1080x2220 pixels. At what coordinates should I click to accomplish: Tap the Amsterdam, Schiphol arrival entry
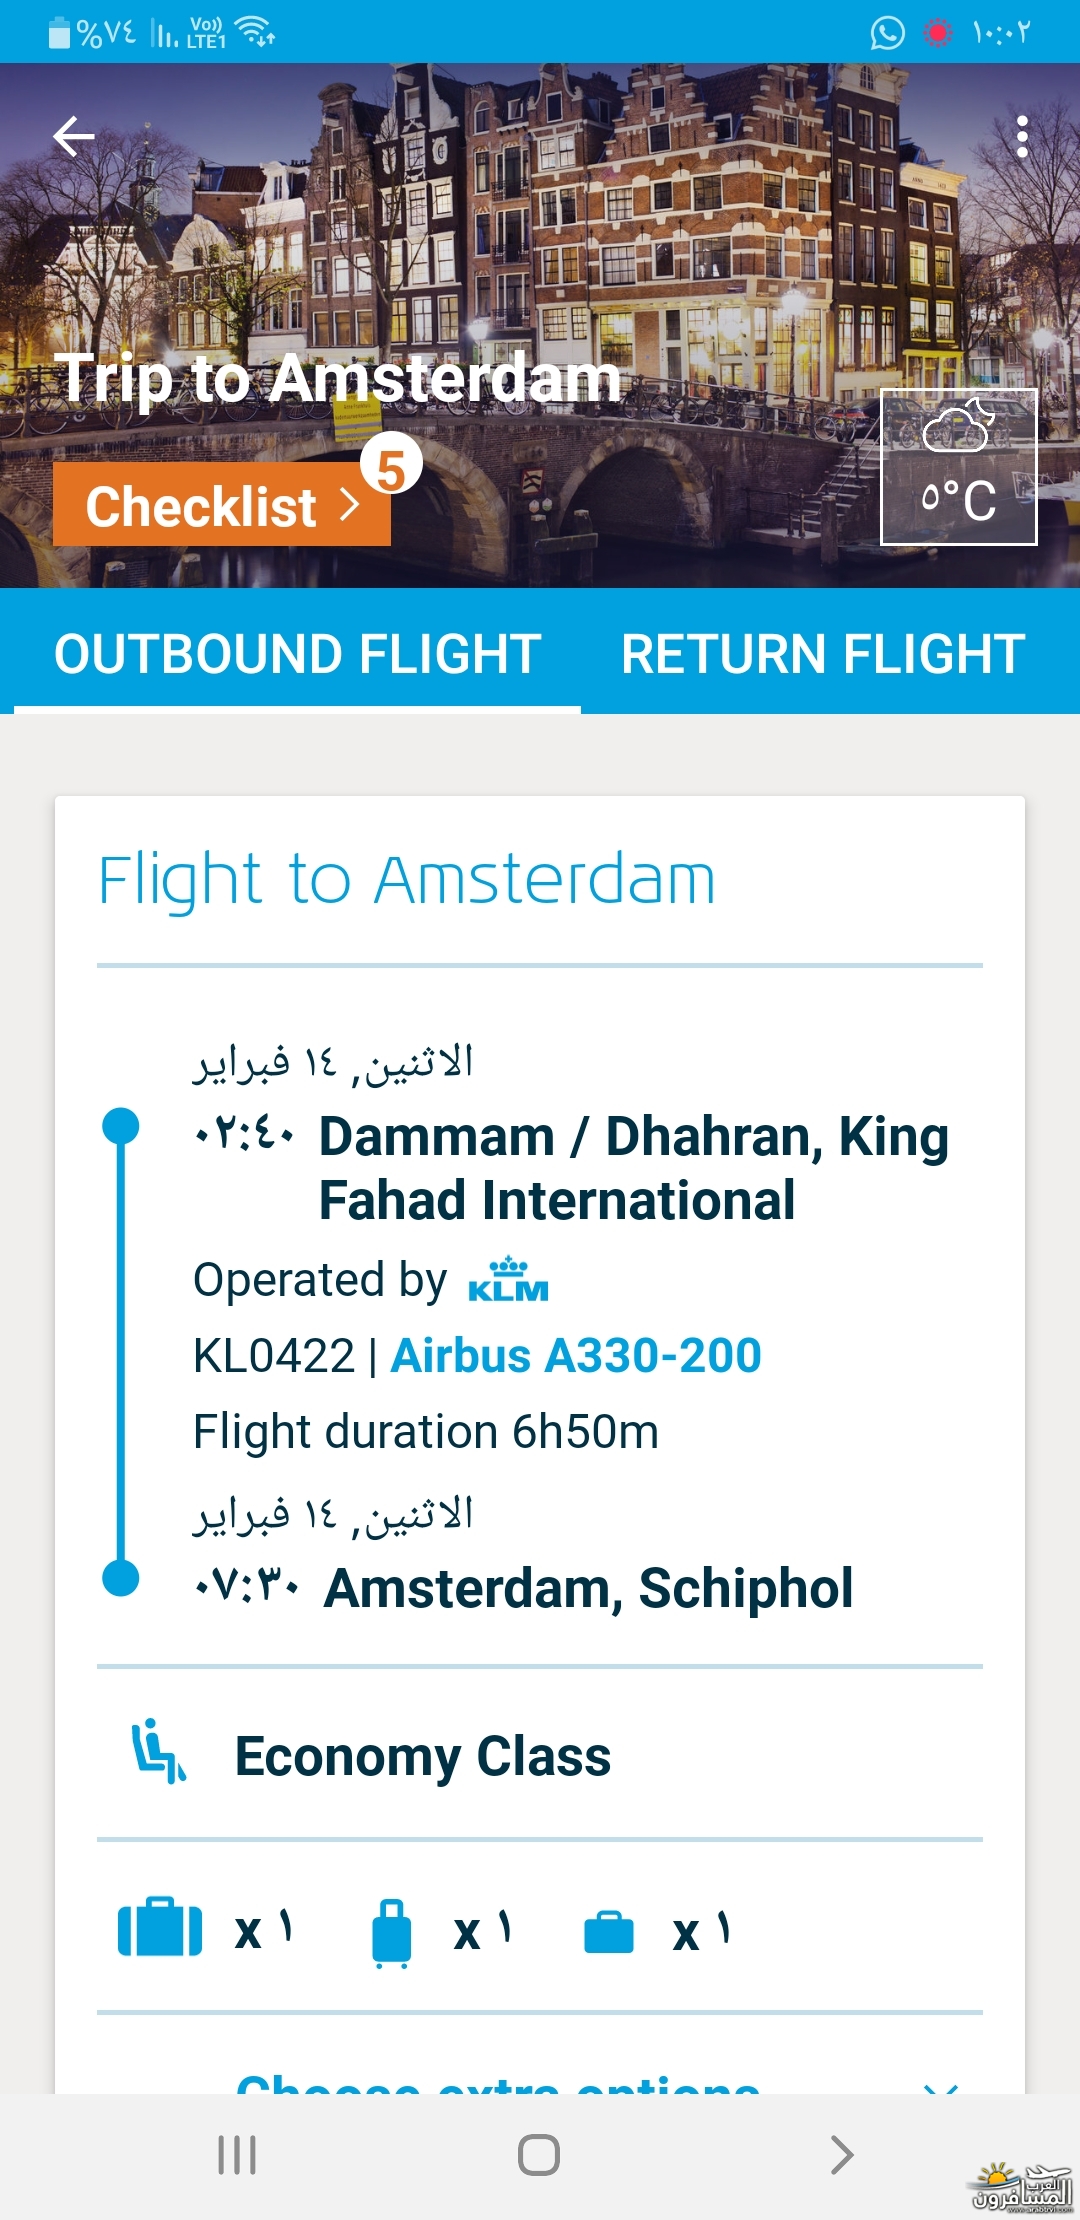(588, 1588)
